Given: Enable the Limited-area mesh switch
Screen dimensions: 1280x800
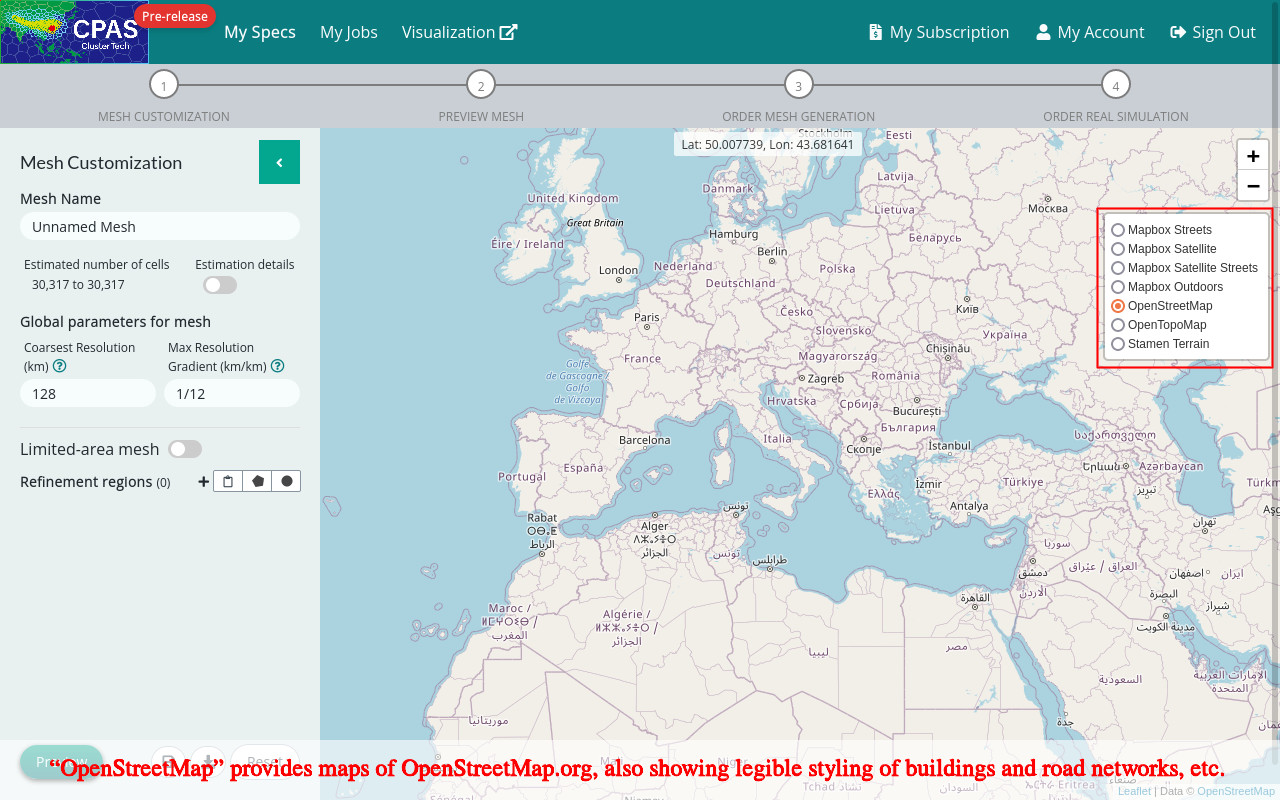Looking at the screenshot, I should click(x=185, y=449).
